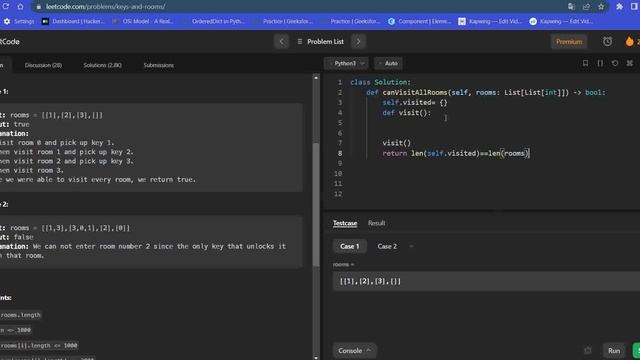
Task: Open Component | Element bookmark
Action: point(420,21)
